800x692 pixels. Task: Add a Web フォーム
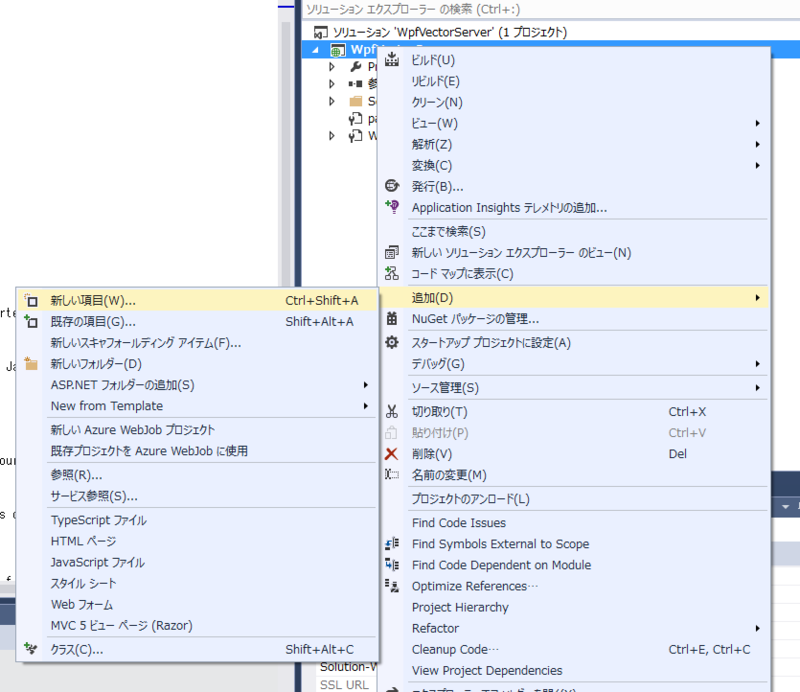[x=197, y=604]
